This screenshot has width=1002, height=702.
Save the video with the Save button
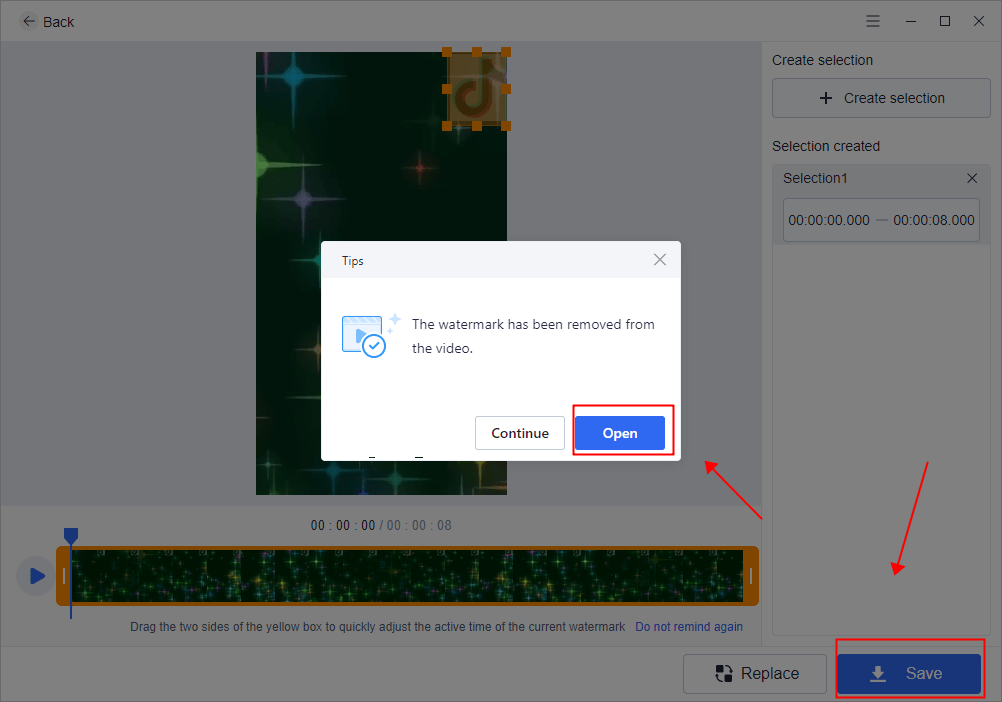(909, 673)
